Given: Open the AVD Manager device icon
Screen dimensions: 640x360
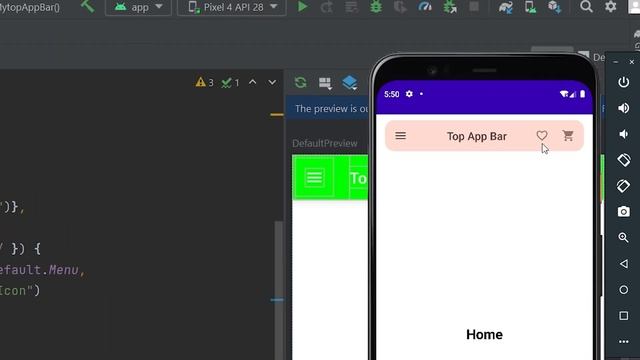Looking at the screenshot, I should click(x=530, y=7).
